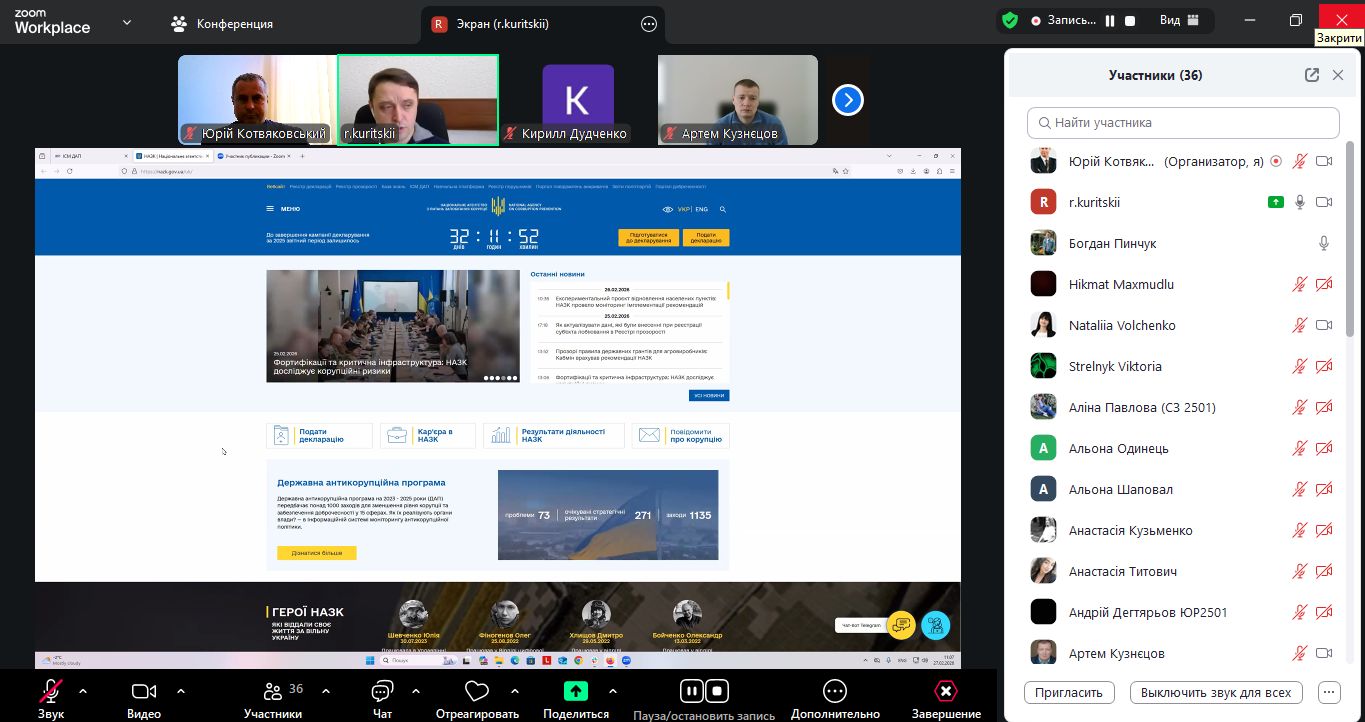Open the Zoom Workplace dropdown chevron
The width and height of the screenshot is (1365, 722).
pyautogui.click(x=127, y=22)
